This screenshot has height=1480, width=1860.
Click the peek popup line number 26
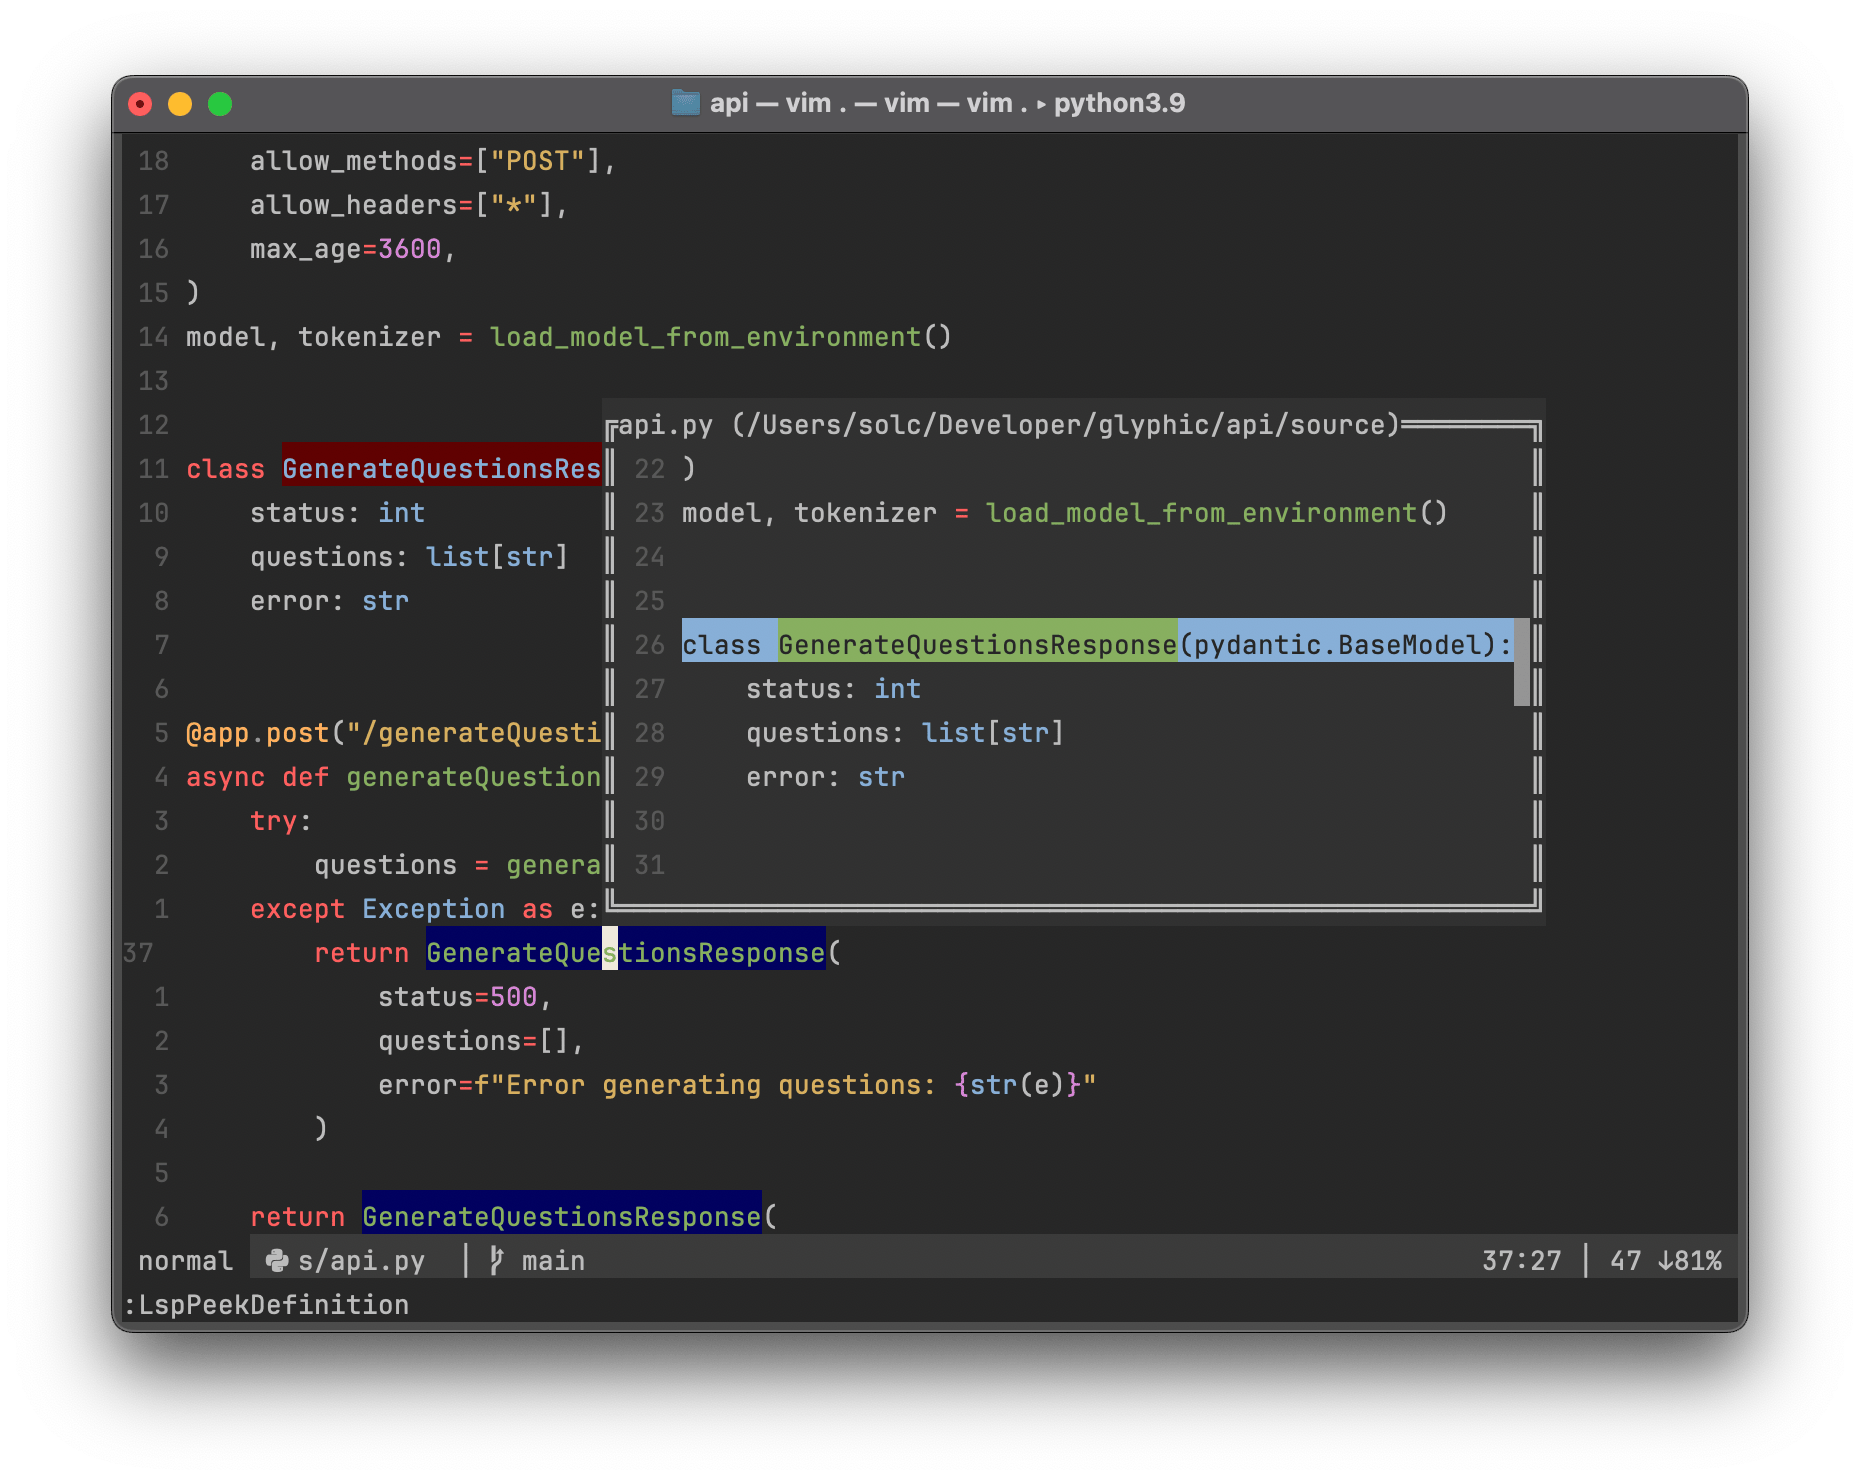point(649,645)
